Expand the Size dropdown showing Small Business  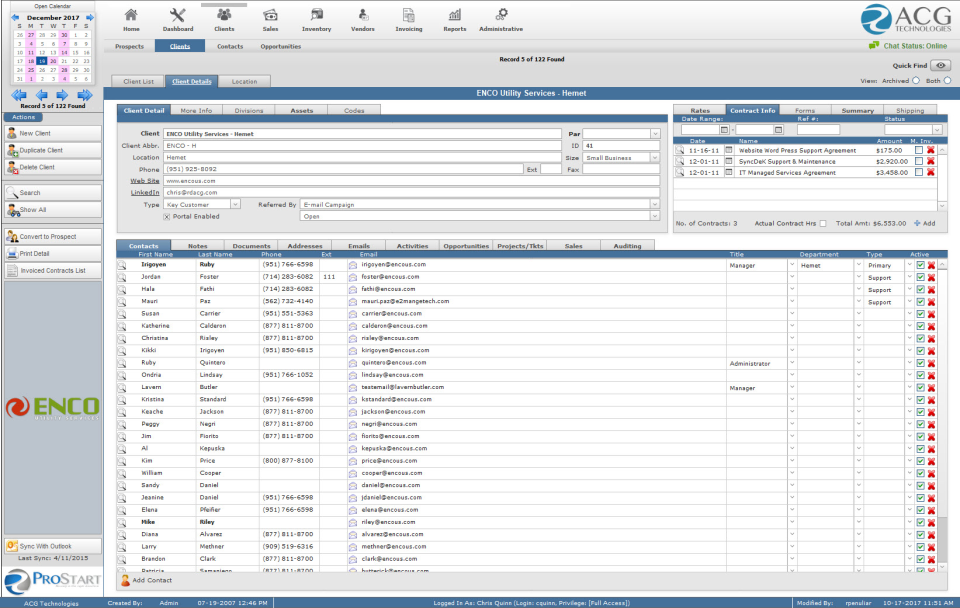click(x=655, y=158)
